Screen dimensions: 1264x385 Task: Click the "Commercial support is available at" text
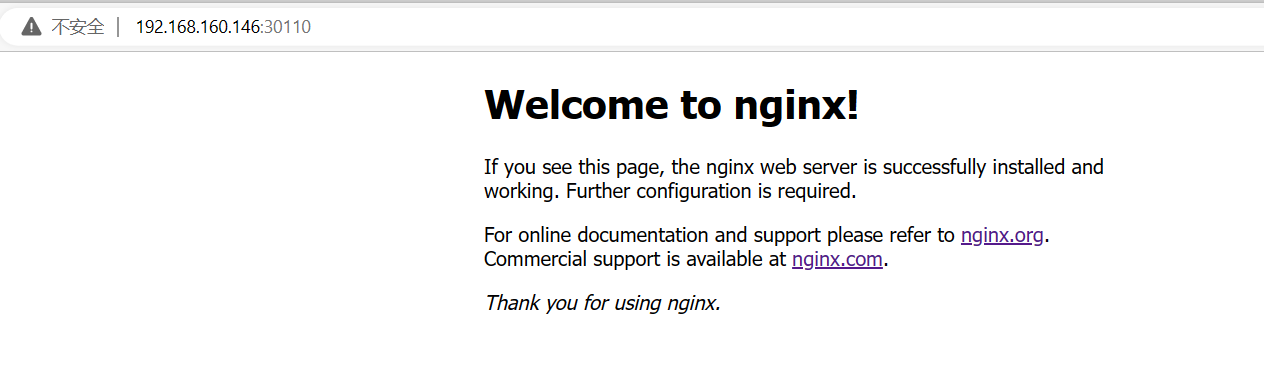pyautogui.click(x=636, y=260)
